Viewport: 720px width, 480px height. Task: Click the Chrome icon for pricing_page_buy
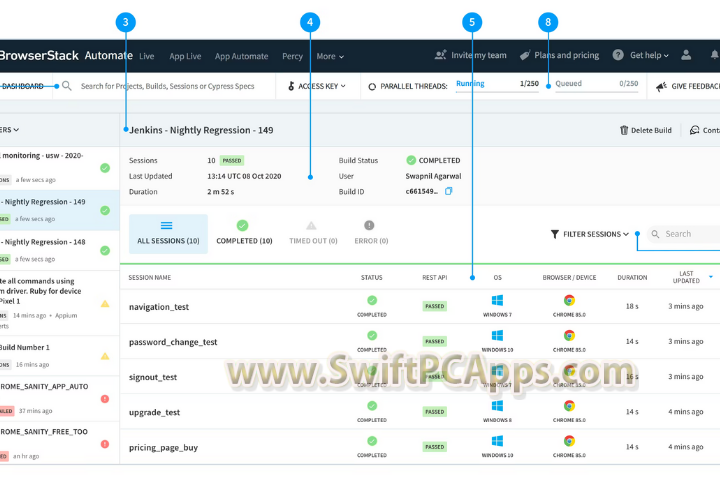(569, 441)
